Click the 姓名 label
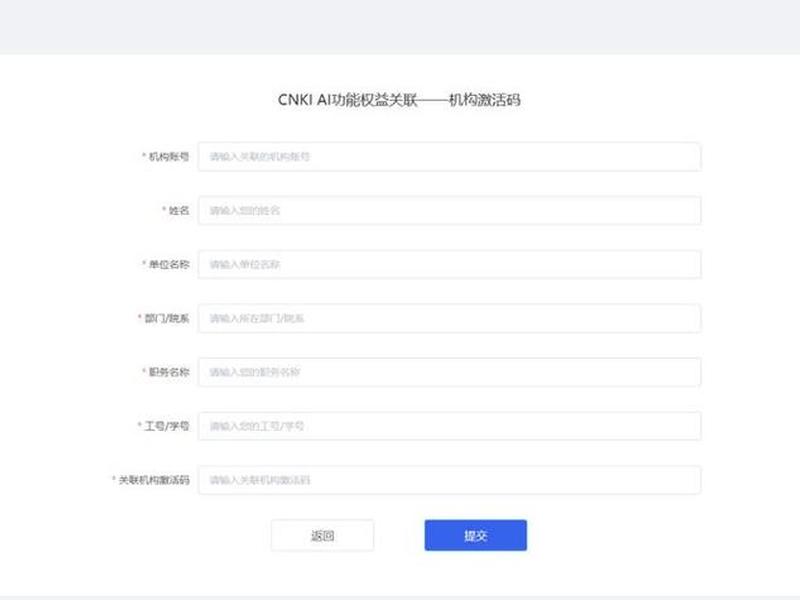800x600 pixels. point(179,210)
